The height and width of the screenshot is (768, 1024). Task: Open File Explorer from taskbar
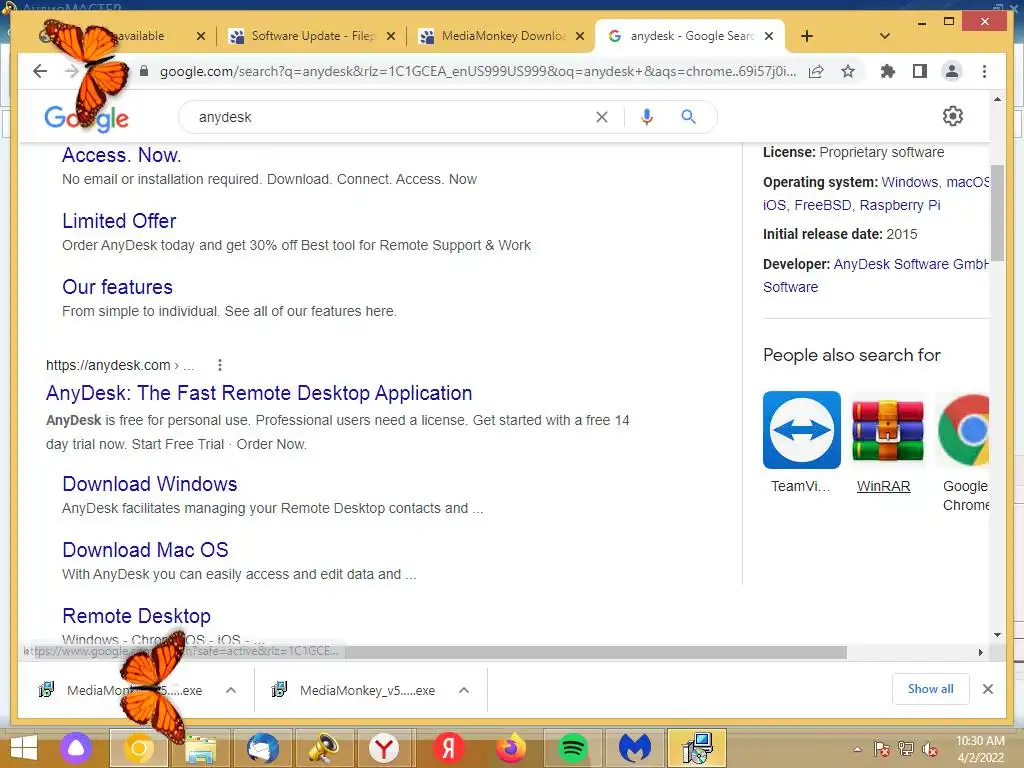click(201, 748)
